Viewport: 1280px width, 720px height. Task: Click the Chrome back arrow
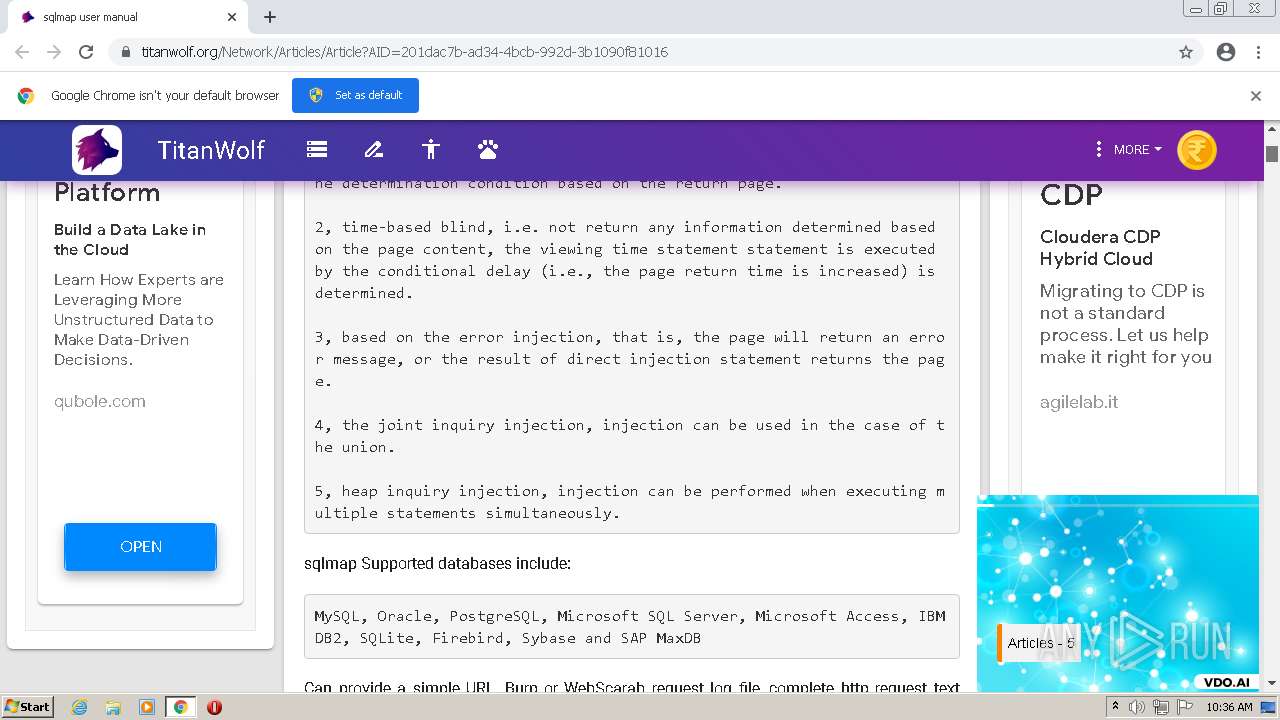point(22,52)
